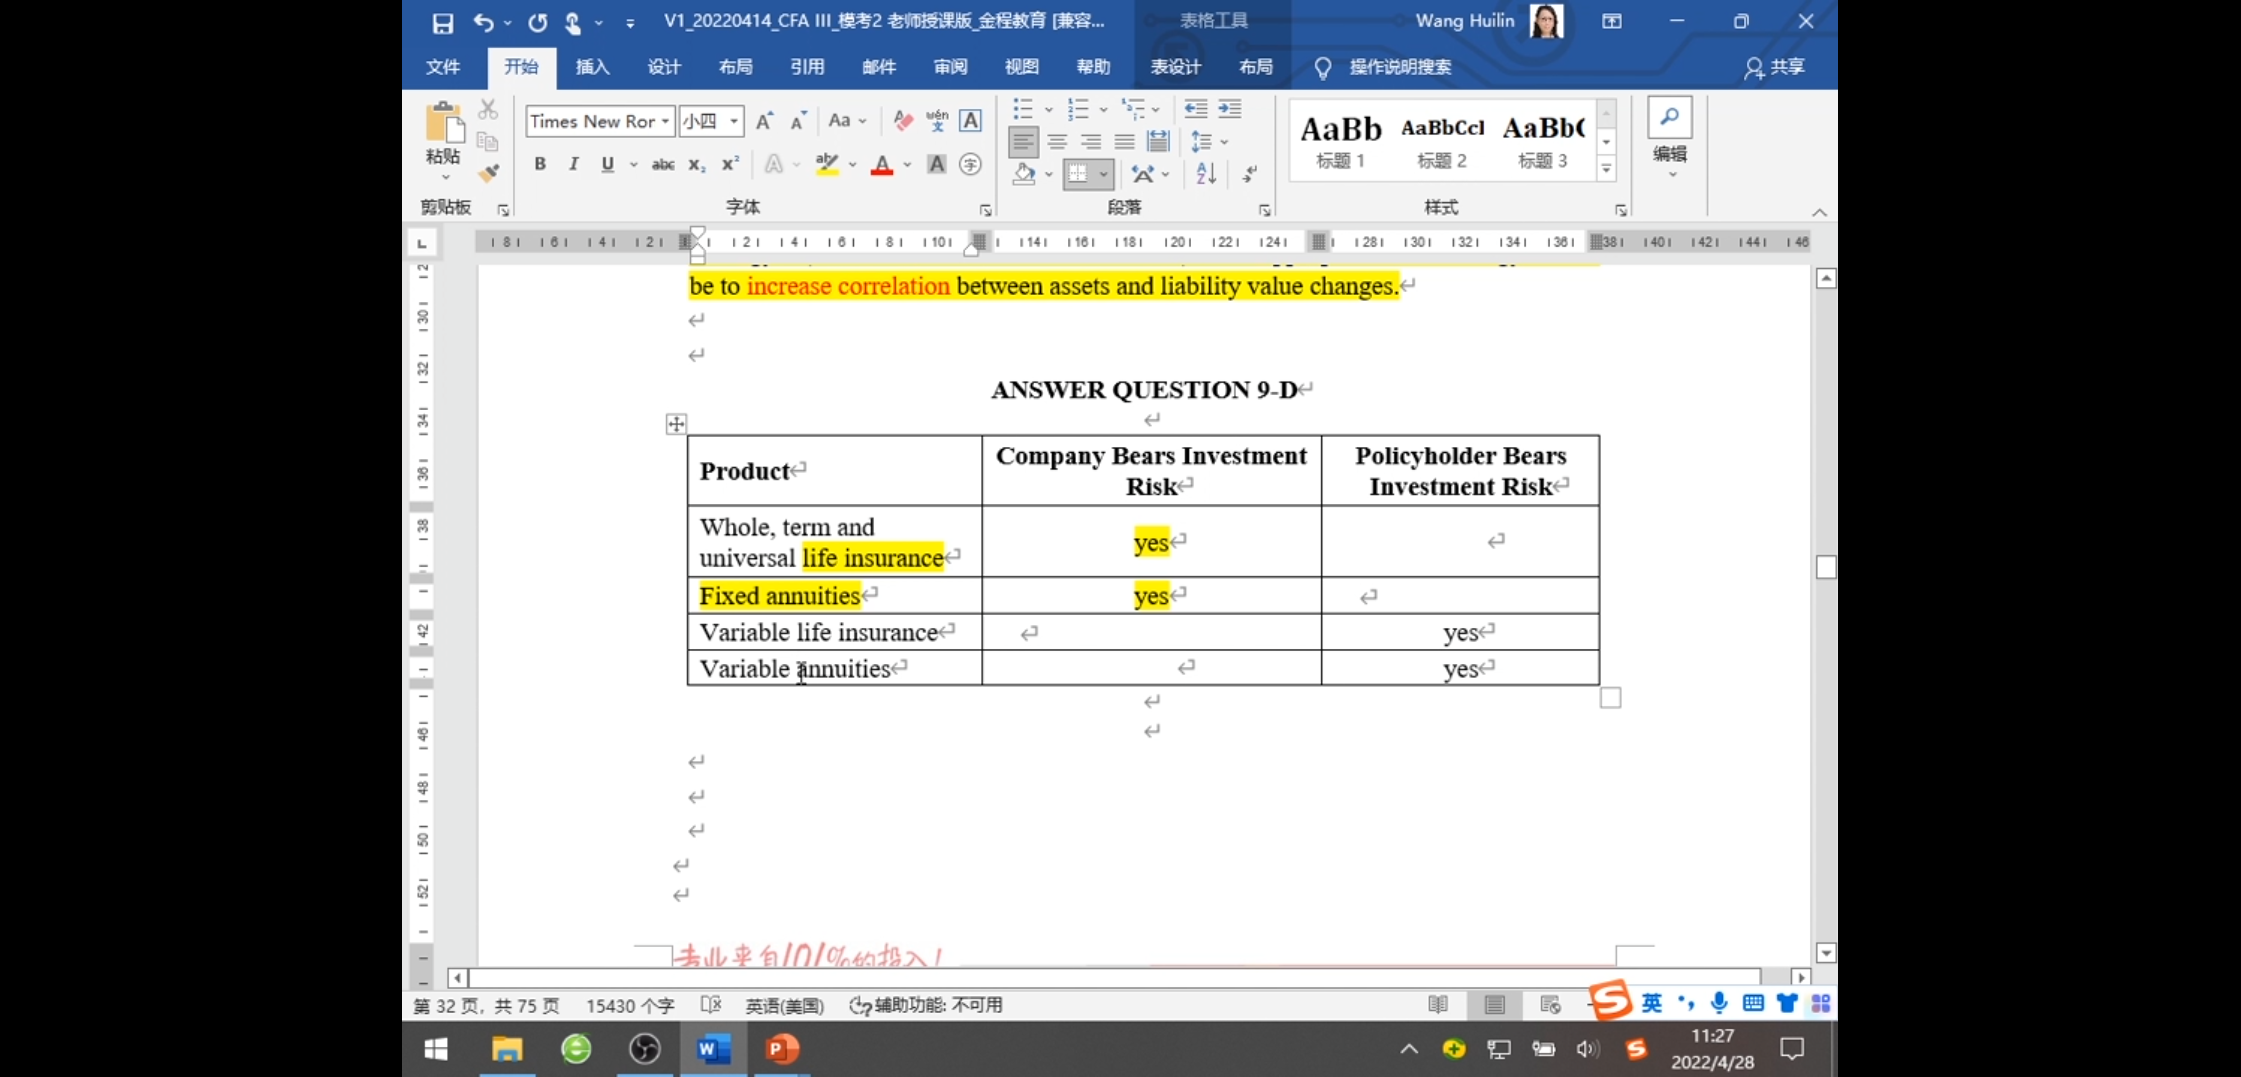
Task: Click the table move handle icon
Action: point(676,424)
